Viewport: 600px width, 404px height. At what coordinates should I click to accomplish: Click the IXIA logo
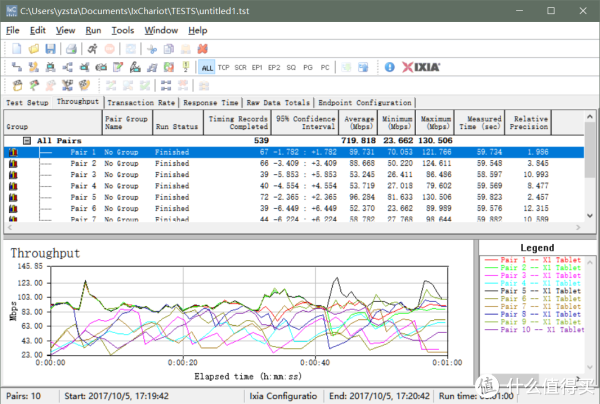click(x=421, y=67)
